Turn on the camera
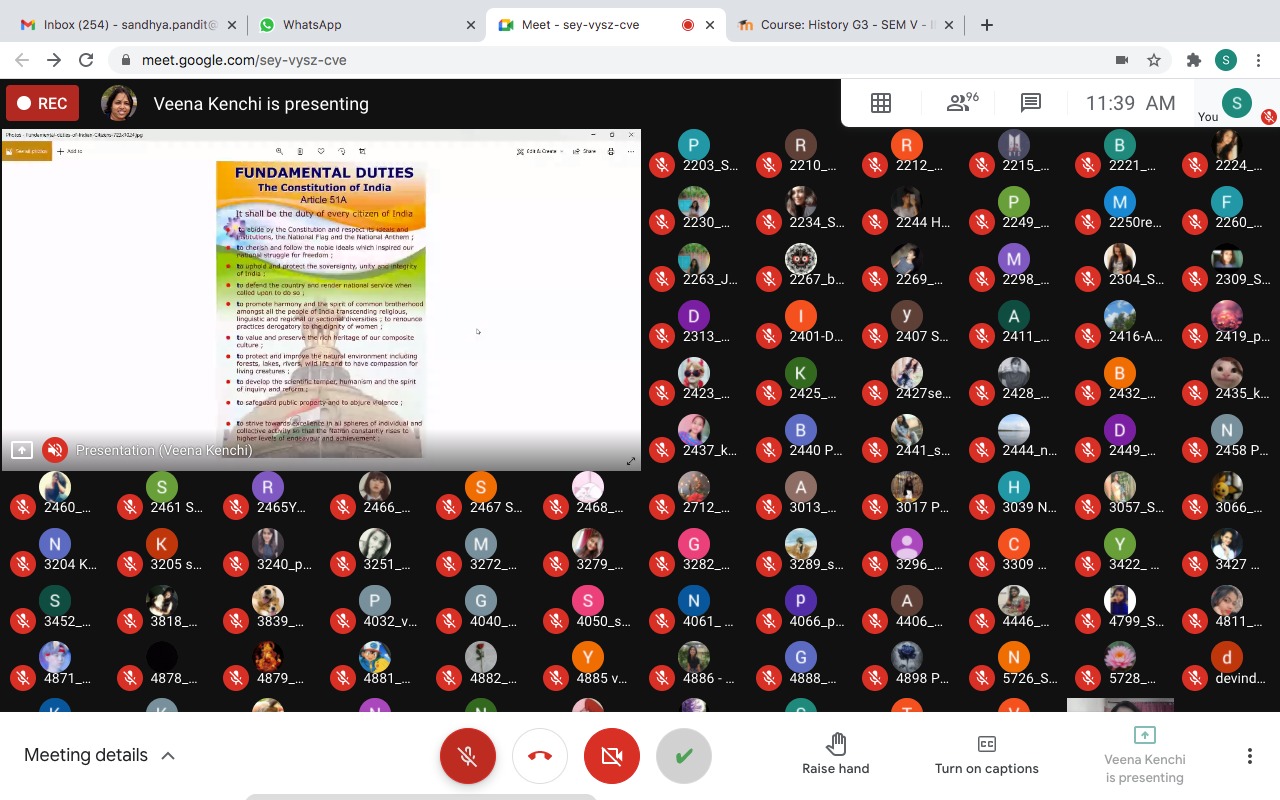 point(611,756)
